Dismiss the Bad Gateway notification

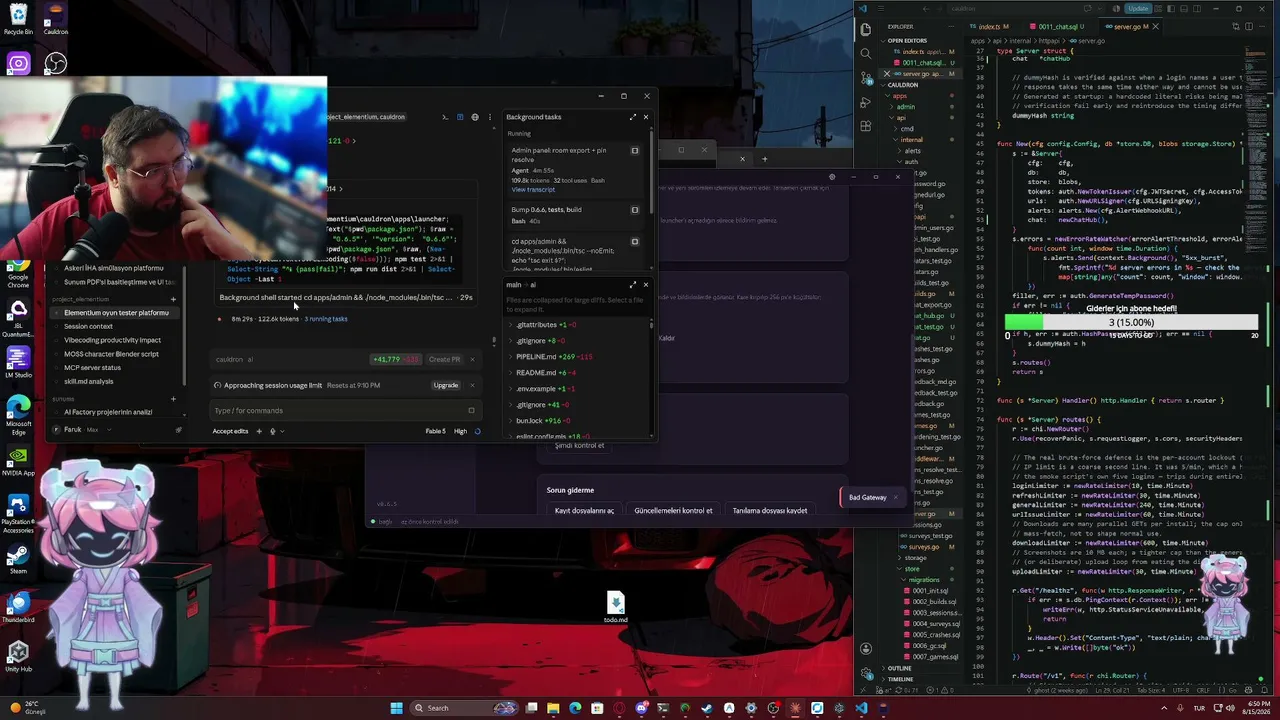point(896,498)
